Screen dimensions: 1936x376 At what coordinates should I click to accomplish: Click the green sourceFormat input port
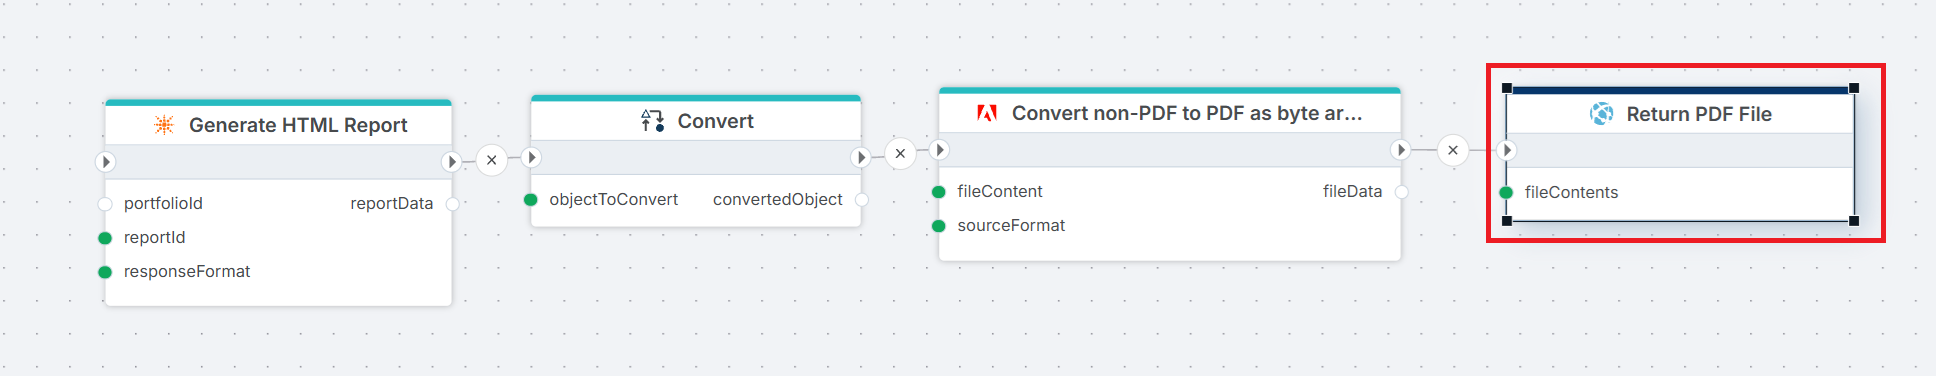pyautogui.click(x=939, y=226)
